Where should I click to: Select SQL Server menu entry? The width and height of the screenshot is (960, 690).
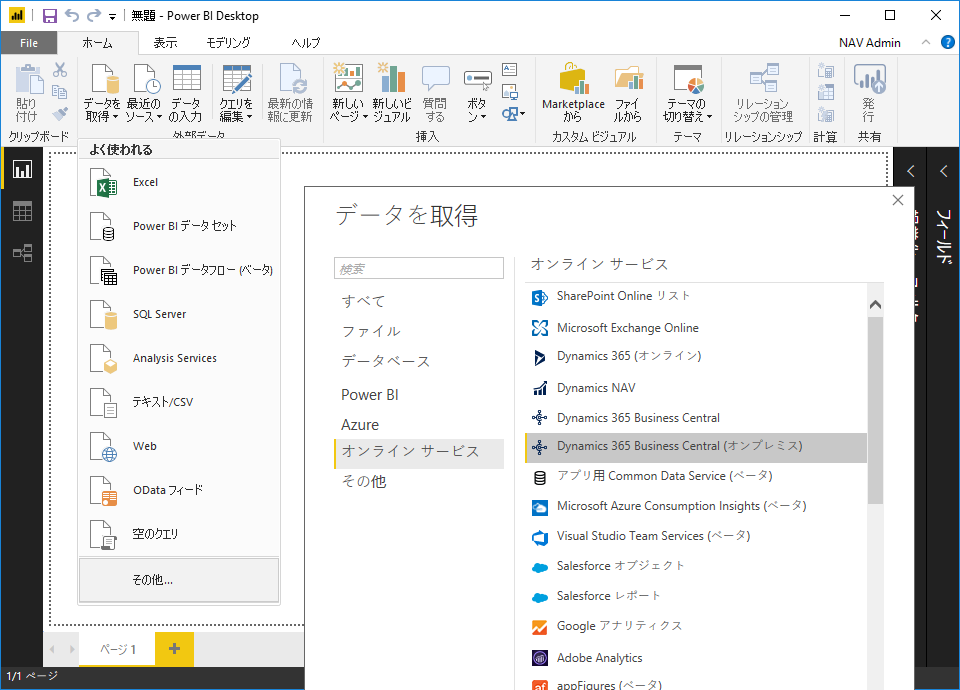[179, 314]
